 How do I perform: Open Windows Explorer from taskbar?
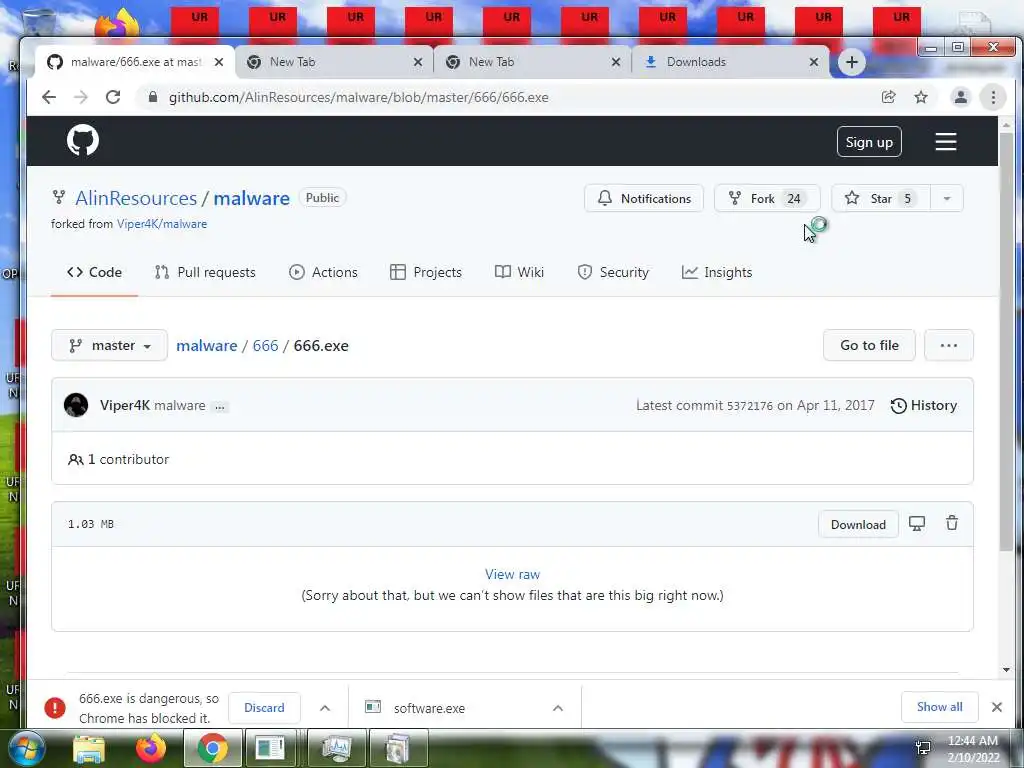[89, 749]
